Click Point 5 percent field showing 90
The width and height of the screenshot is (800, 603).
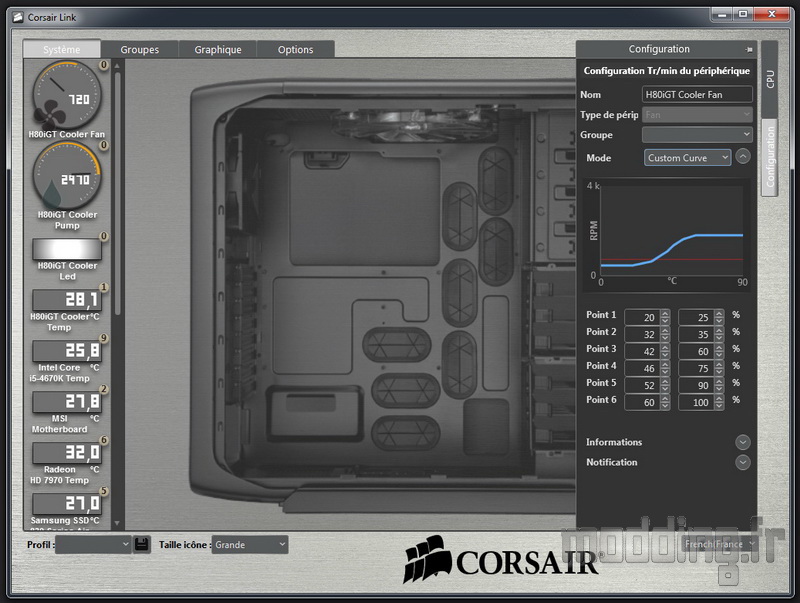click(696, 385)
